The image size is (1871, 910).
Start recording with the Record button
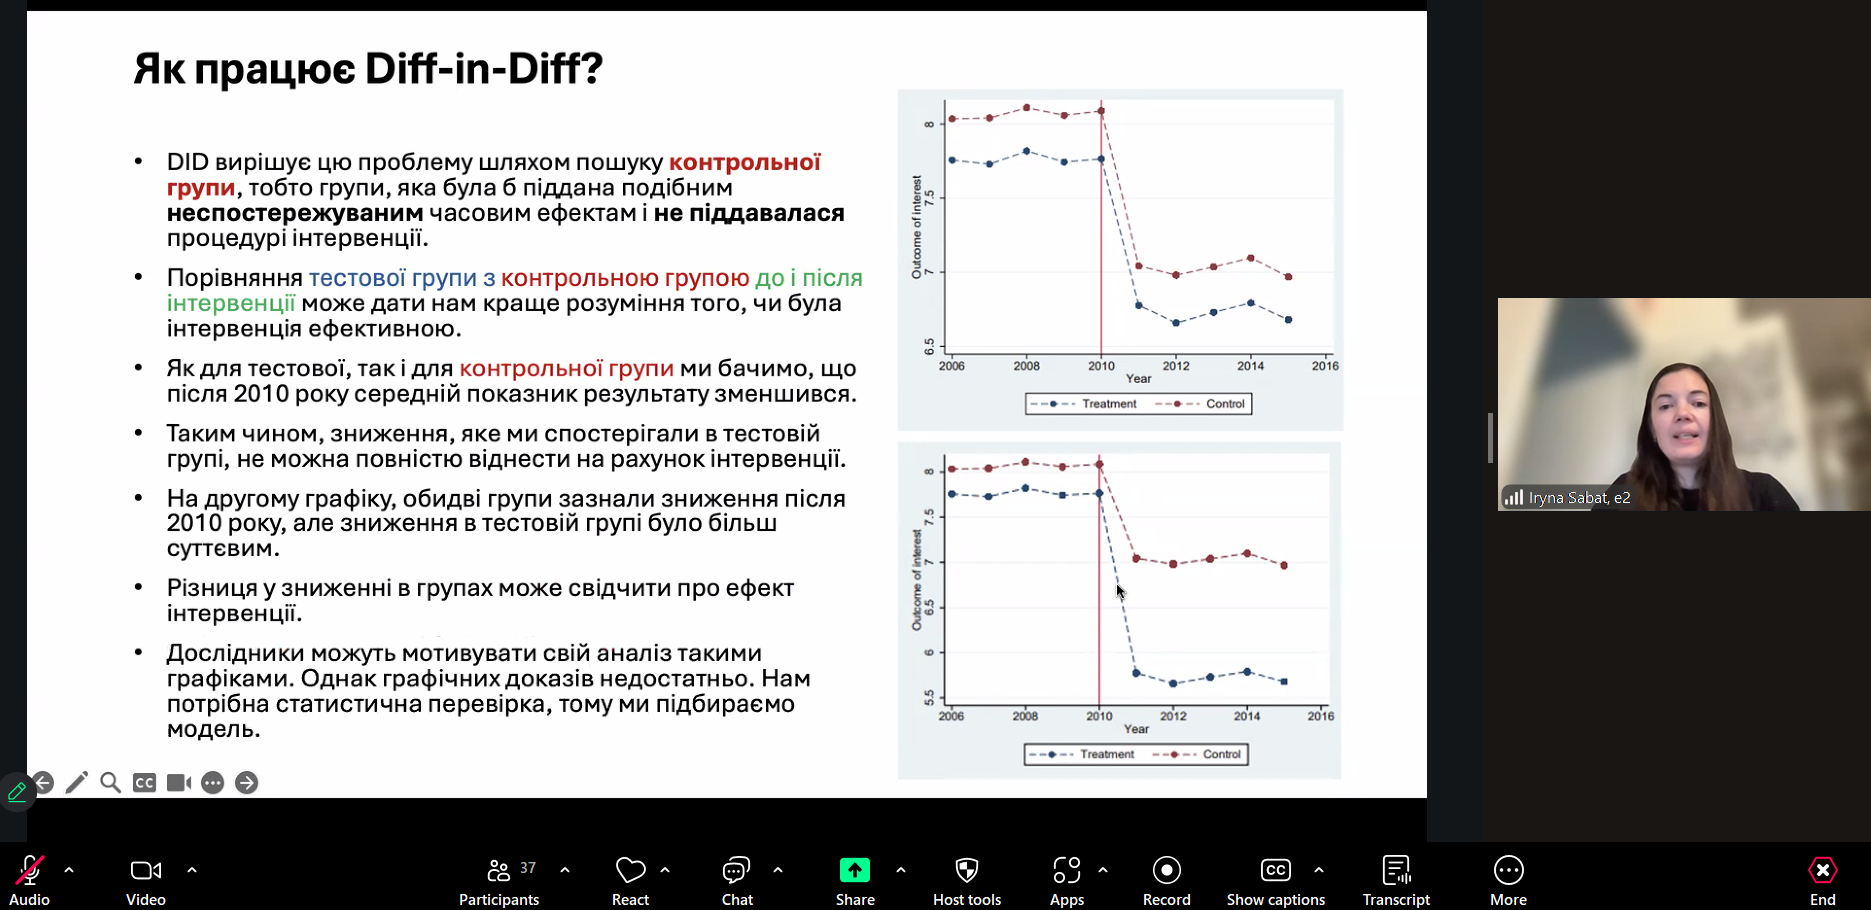click(x=1166, y=879)
